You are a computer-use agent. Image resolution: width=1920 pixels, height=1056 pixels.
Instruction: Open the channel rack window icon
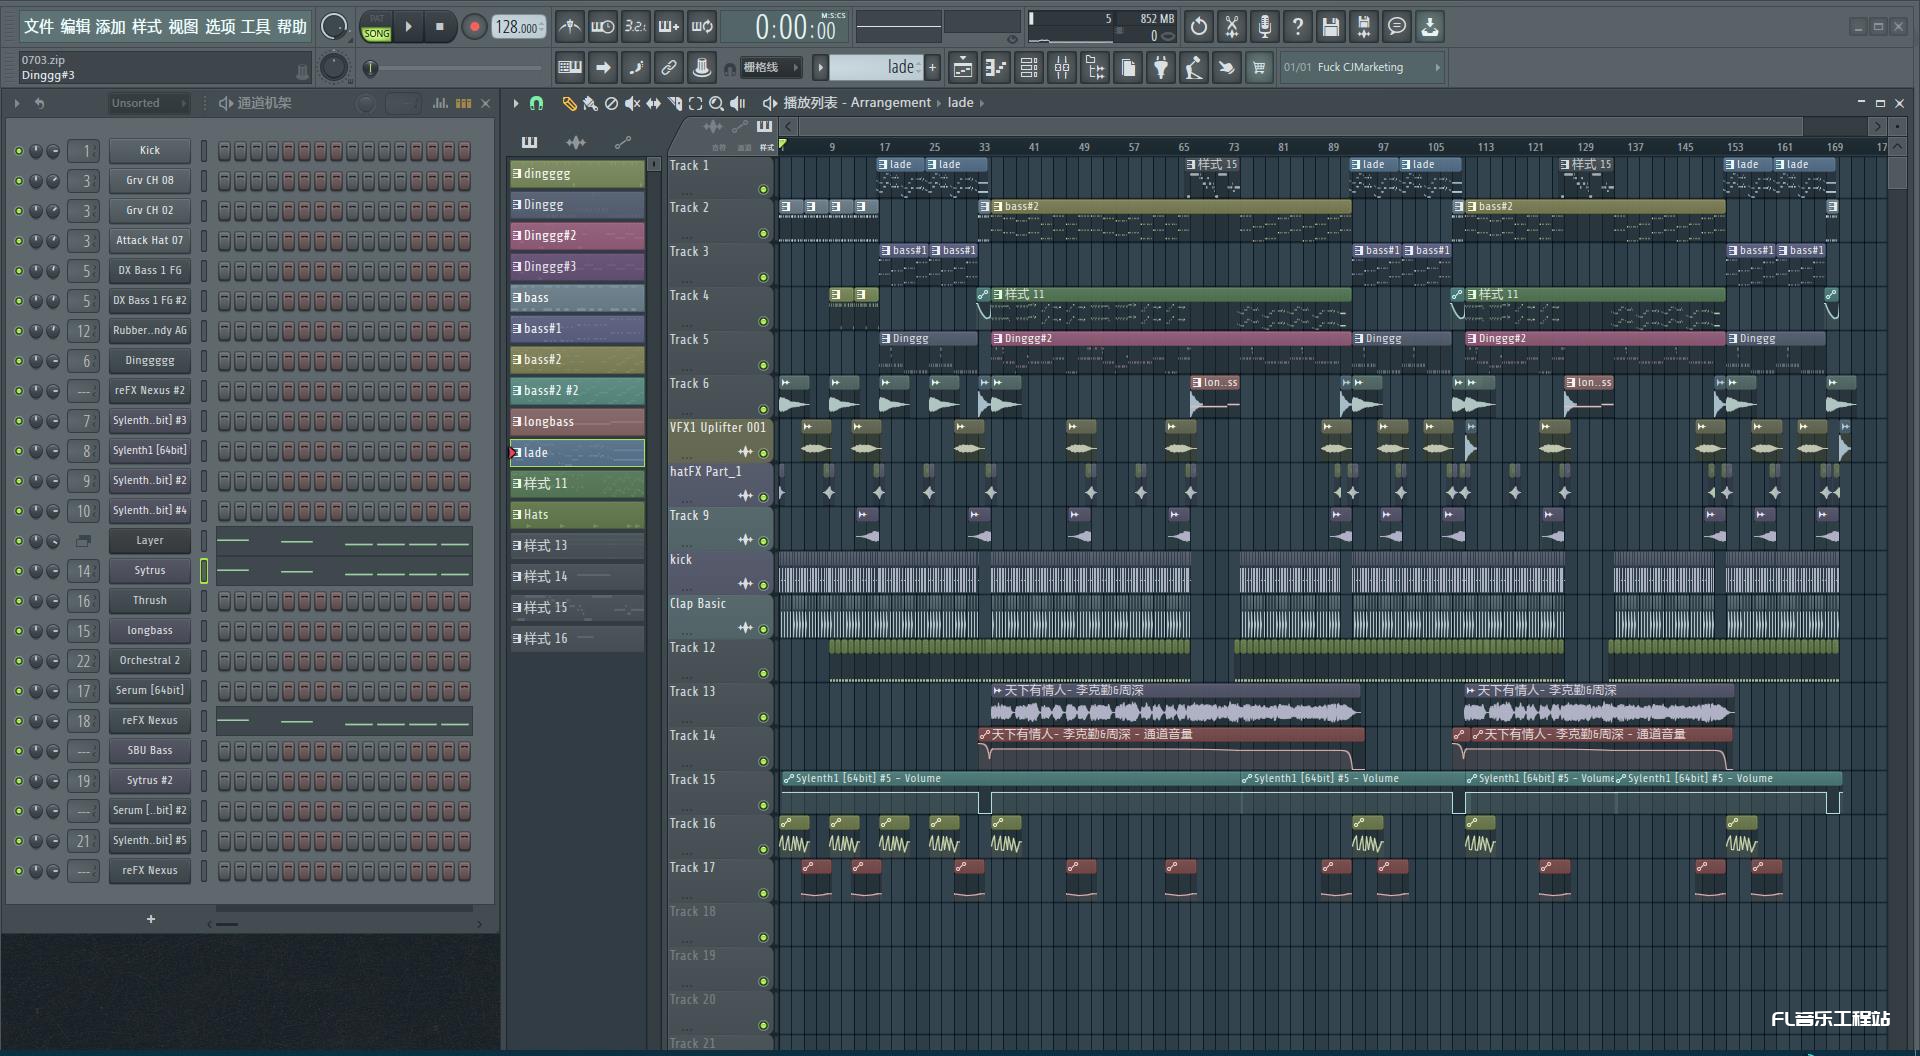[1029, 68]
